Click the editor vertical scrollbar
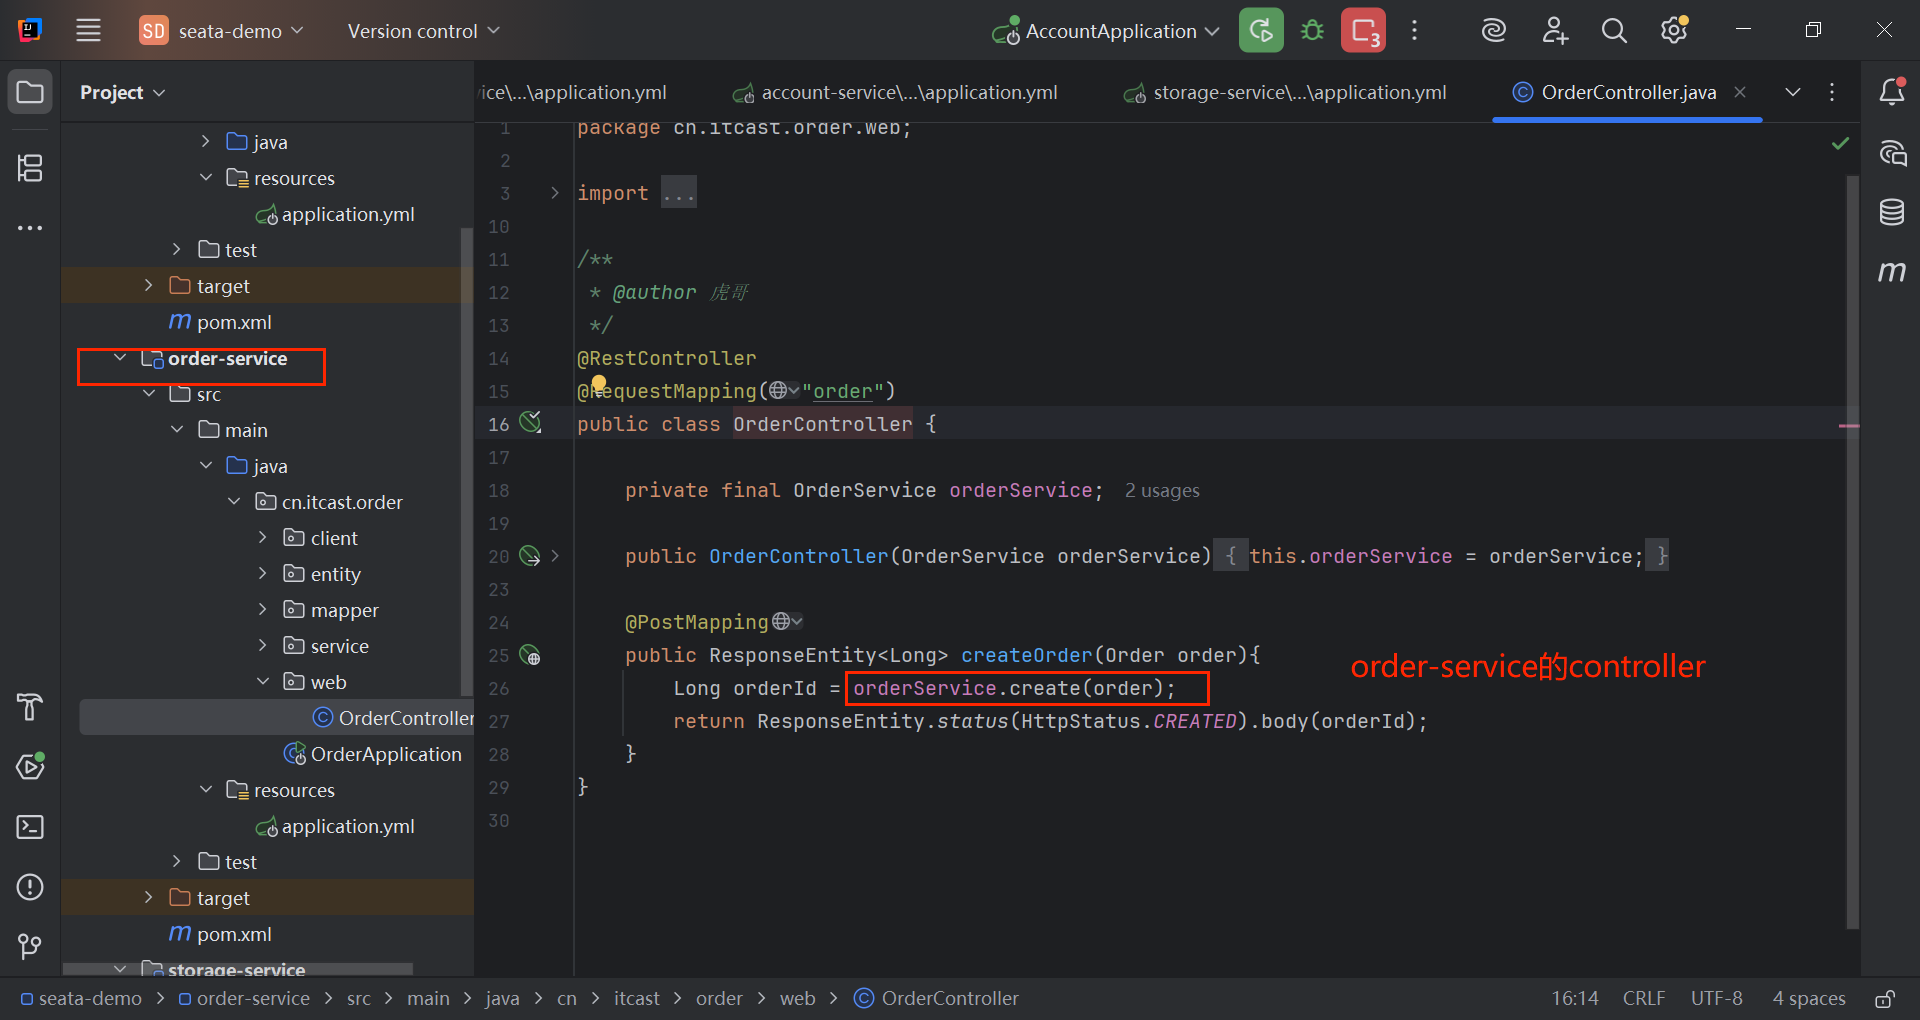 1852,550
